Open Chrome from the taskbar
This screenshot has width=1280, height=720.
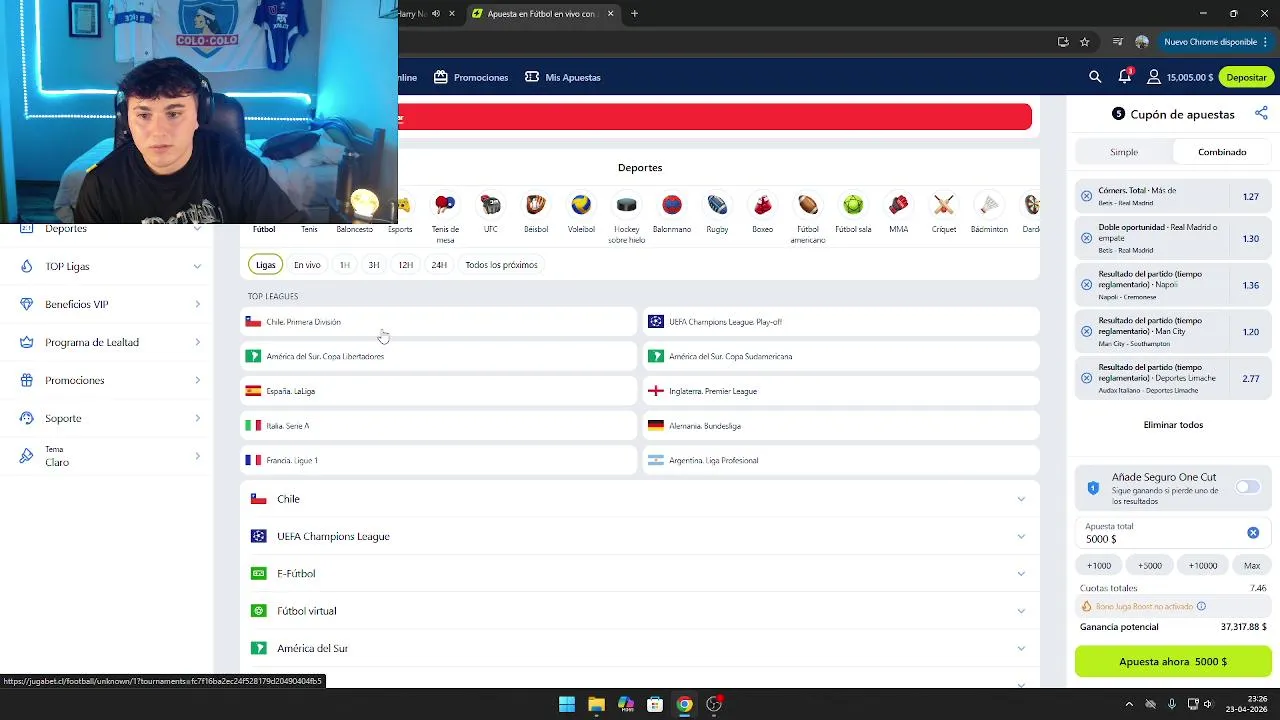[684, 704]
